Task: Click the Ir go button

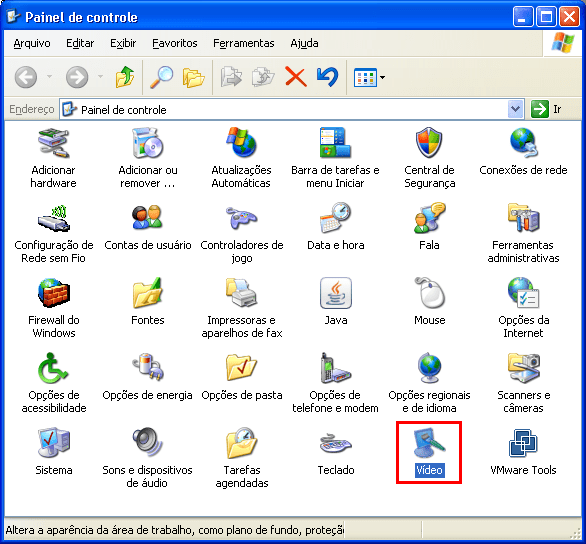Action: click(x=546, y=109)
